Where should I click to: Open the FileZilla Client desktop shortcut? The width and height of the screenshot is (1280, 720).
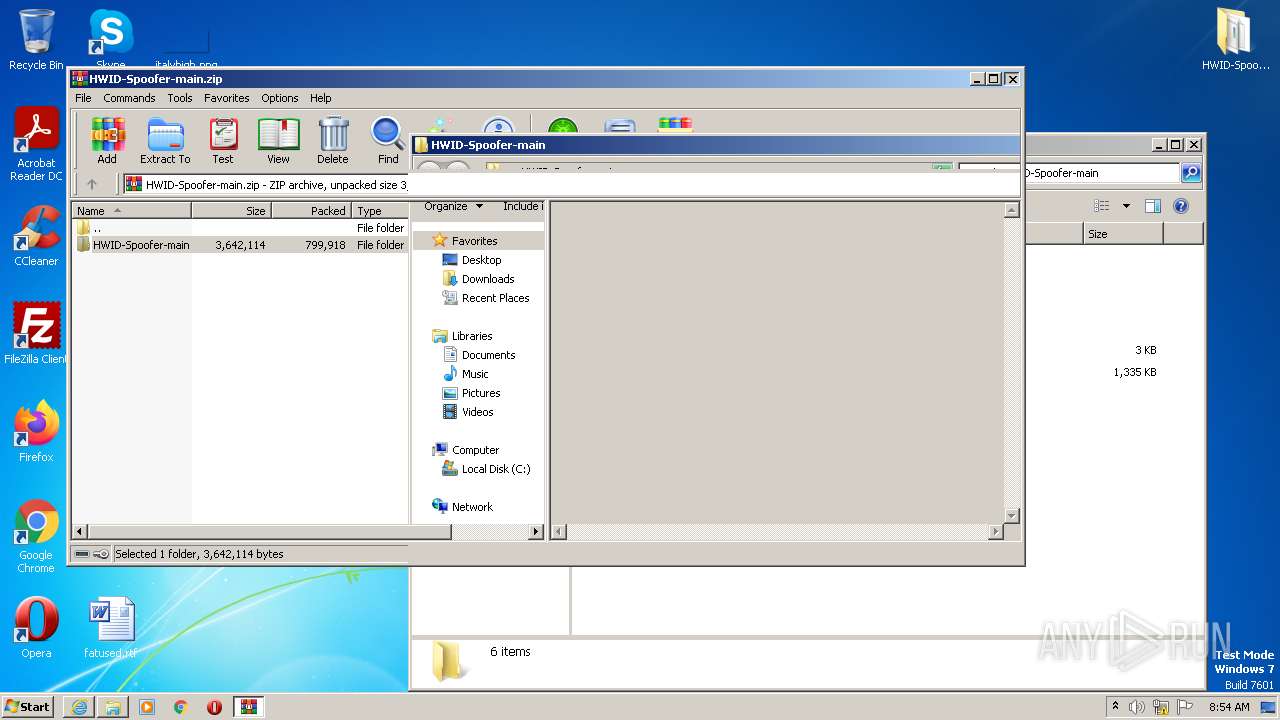[x=36, y=333]
